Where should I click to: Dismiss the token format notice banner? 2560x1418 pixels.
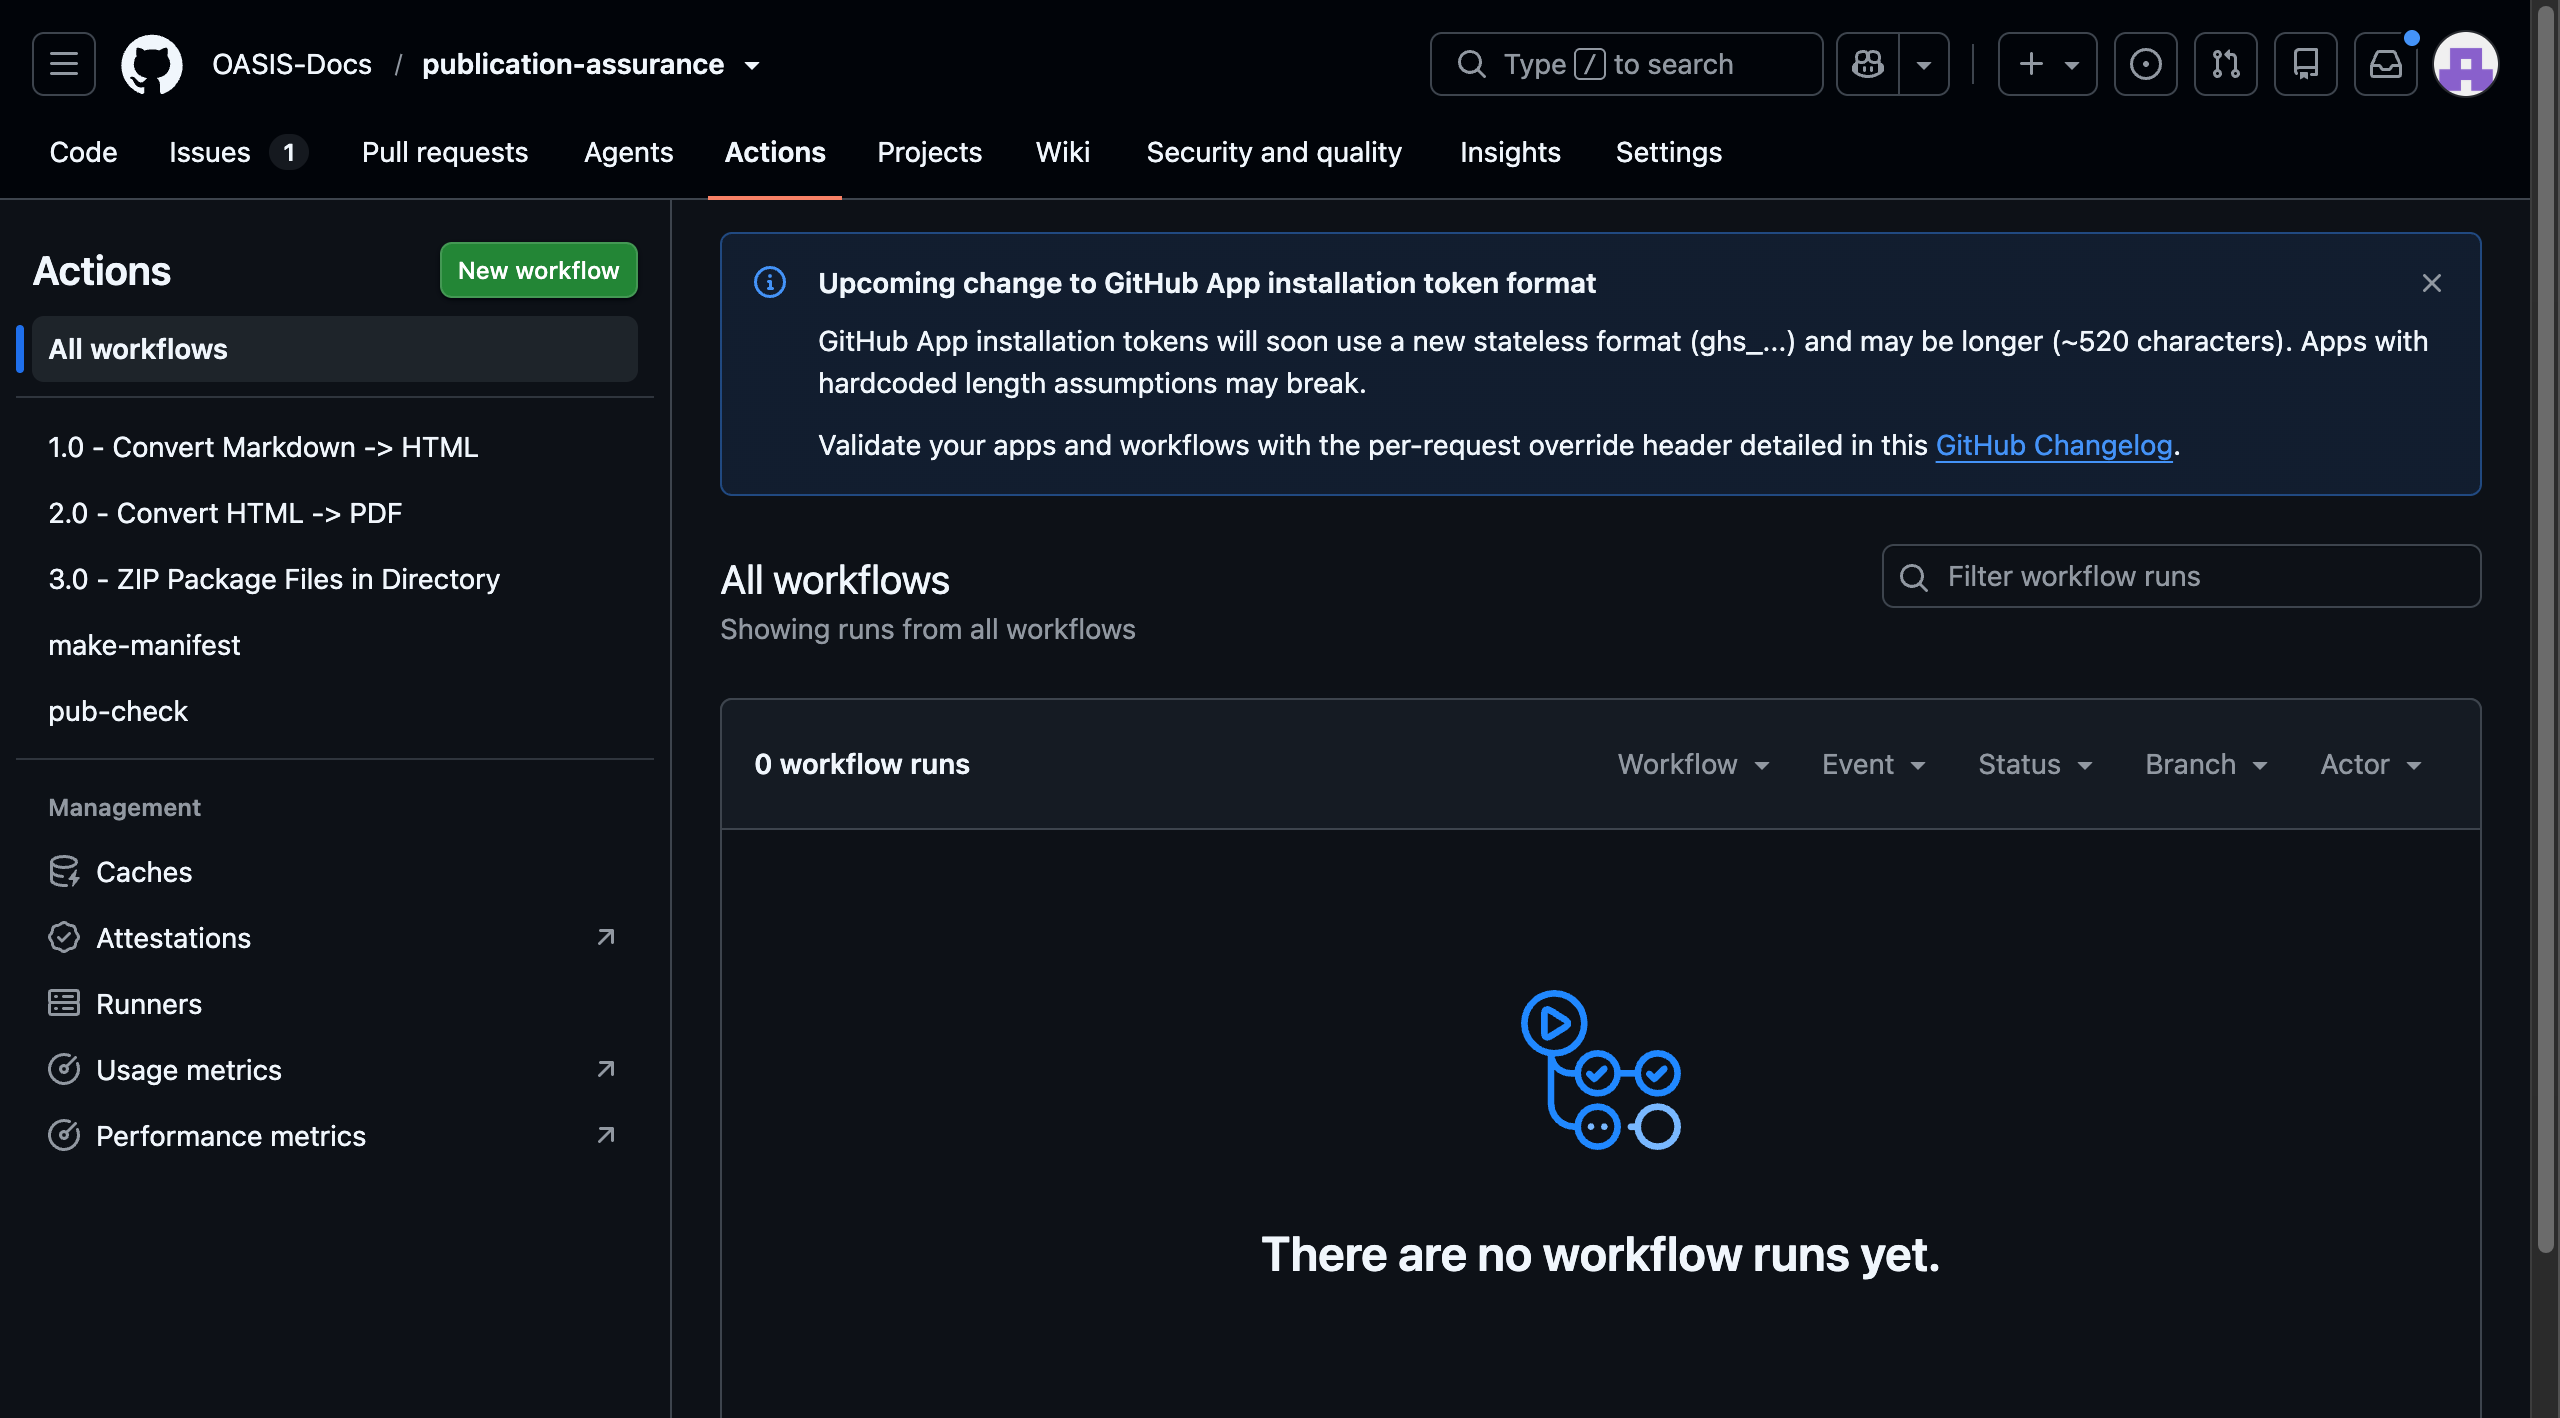(x=2432, y=283)
